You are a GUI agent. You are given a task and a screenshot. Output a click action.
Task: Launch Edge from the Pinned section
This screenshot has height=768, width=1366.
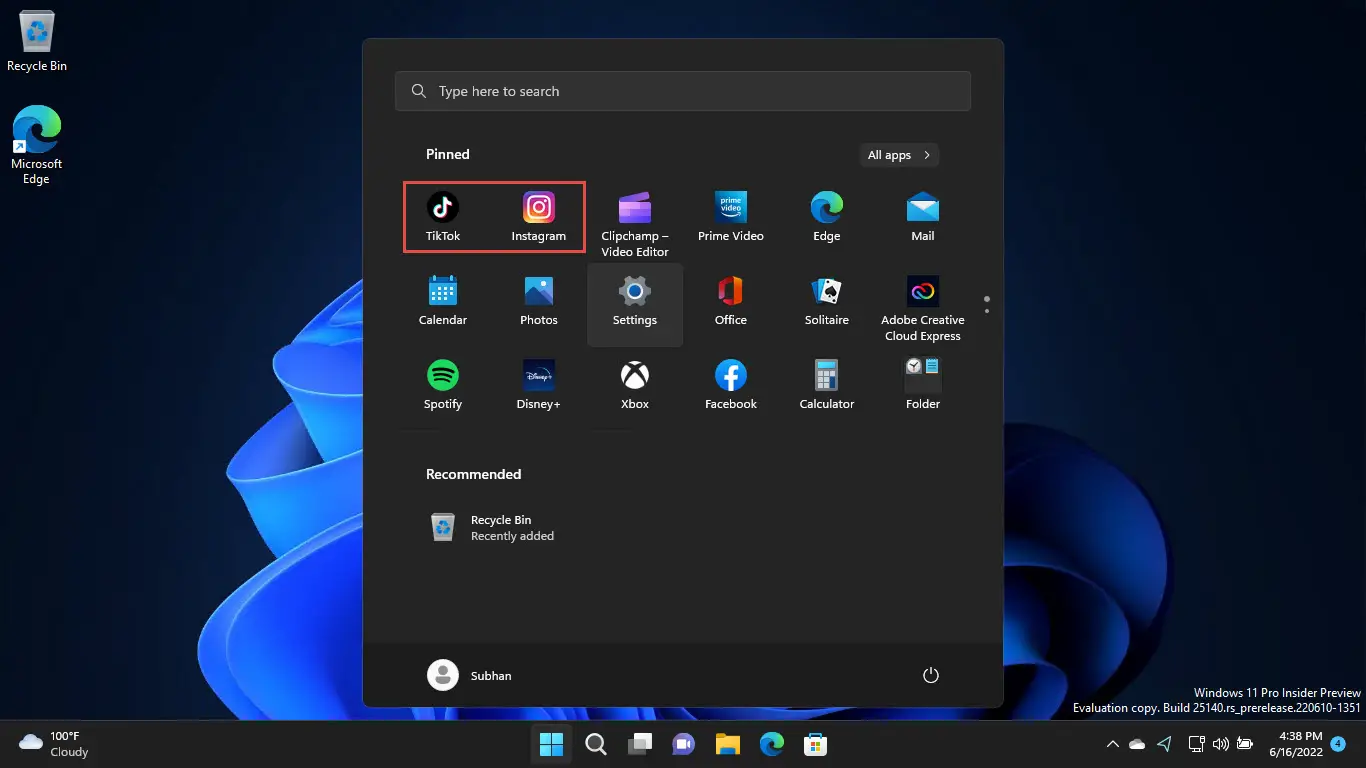[827, 217]
